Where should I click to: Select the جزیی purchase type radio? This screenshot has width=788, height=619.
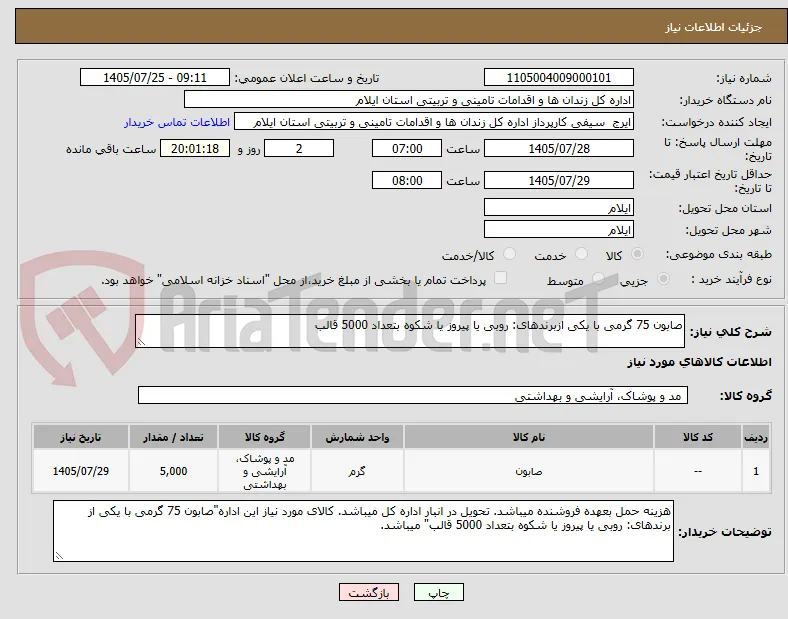click(663, 278)
